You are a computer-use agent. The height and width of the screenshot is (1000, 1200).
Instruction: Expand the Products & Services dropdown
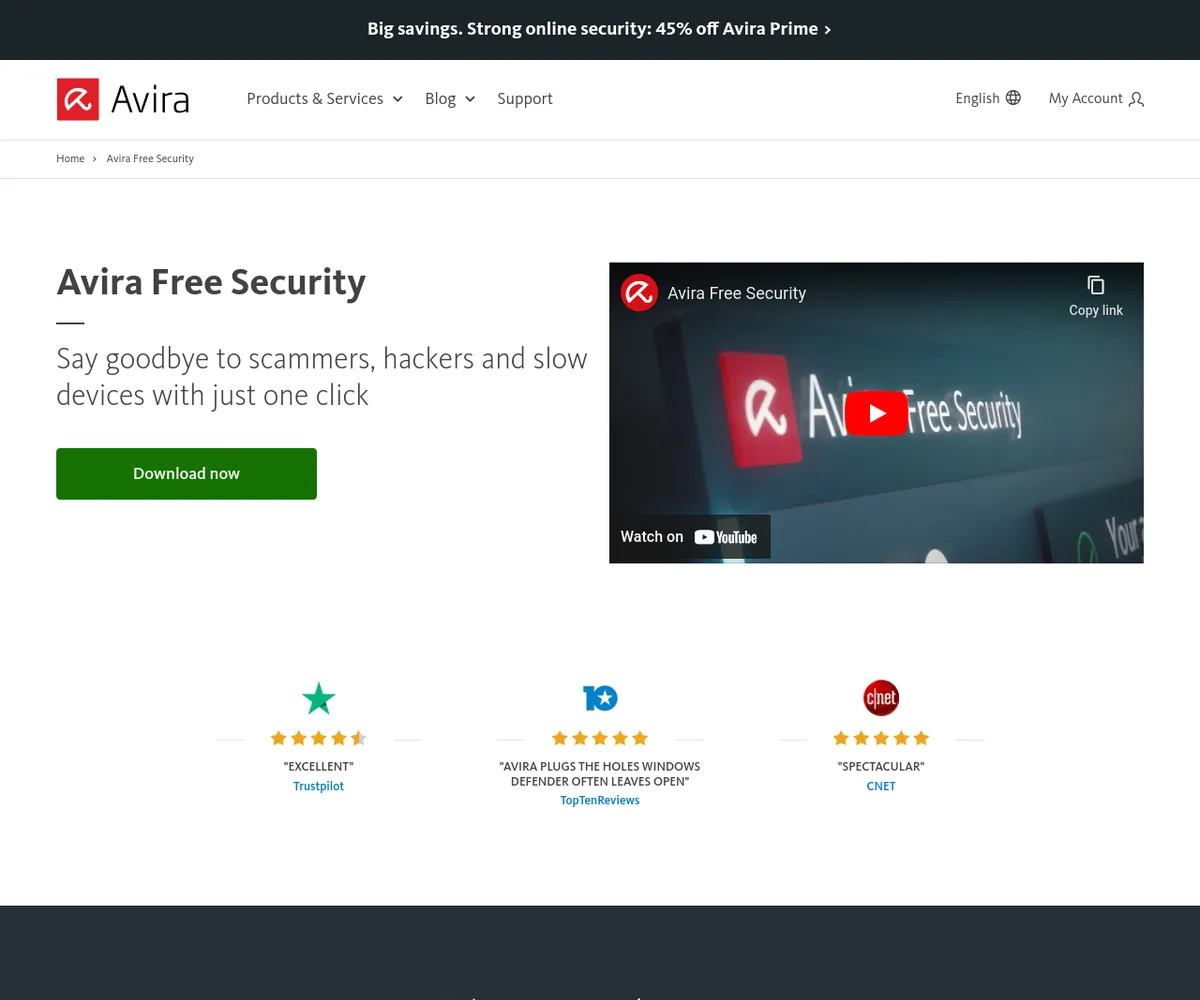pos(324,99)
